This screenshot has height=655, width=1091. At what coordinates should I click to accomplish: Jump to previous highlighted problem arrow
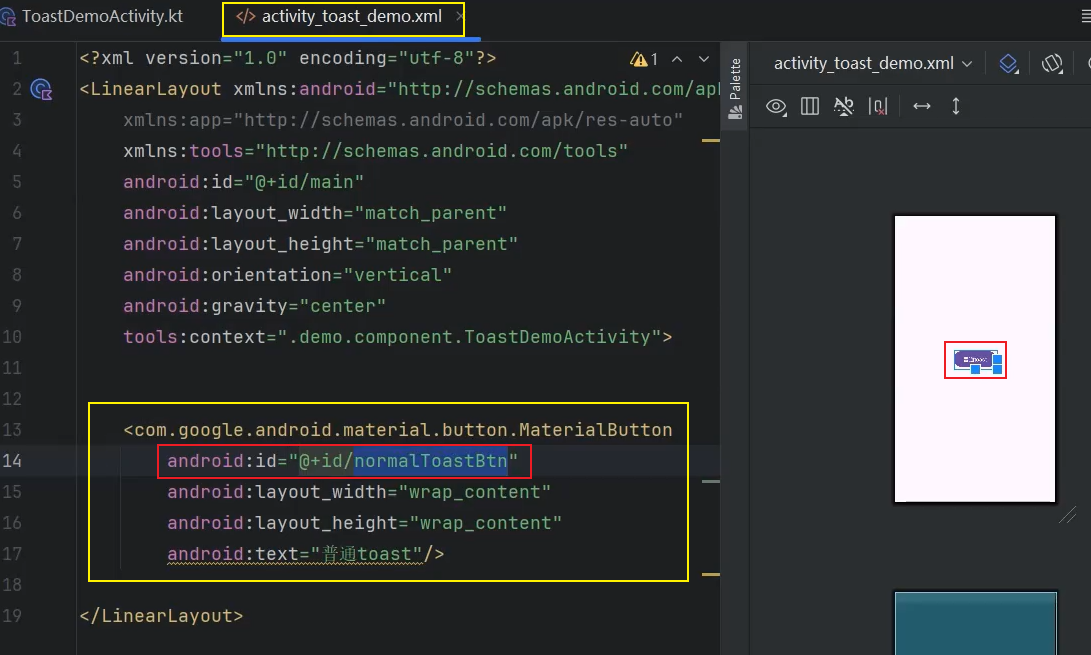point(677,60)
